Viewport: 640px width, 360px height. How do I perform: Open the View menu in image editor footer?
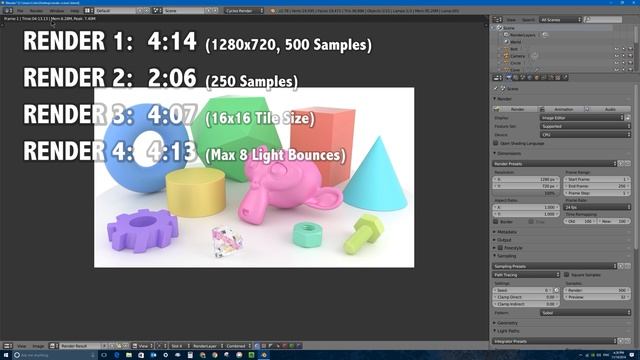(21, 346)
